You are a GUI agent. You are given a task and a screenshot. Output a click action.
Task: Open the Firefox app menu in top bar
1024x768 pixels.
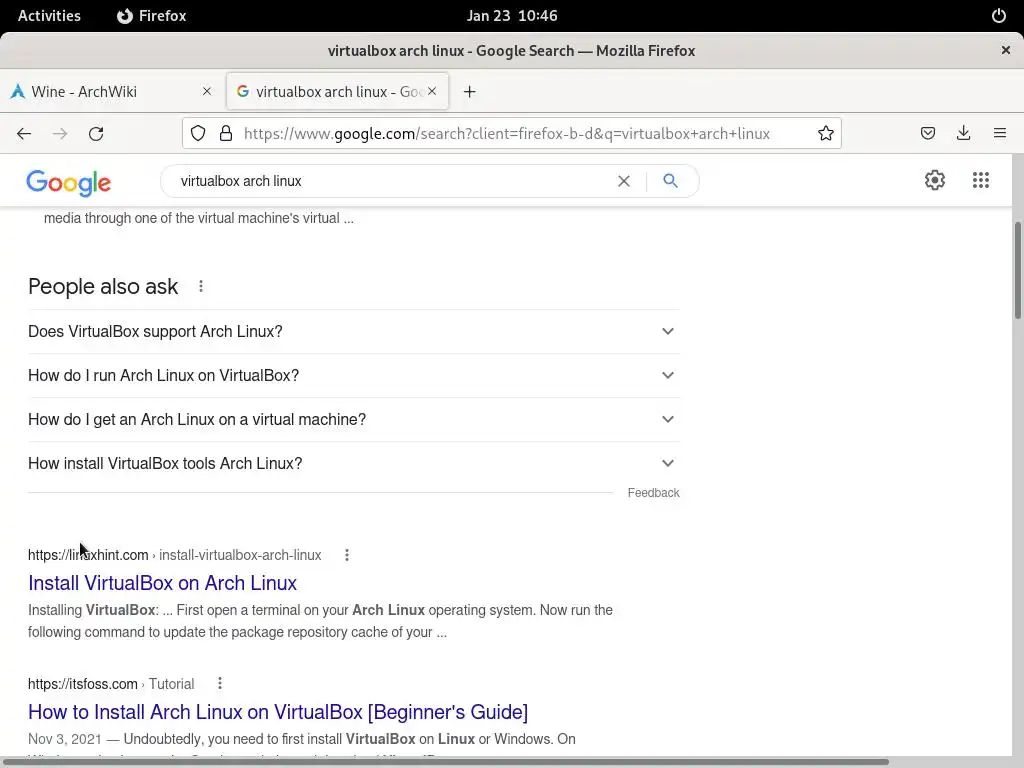tap(152, 16)
